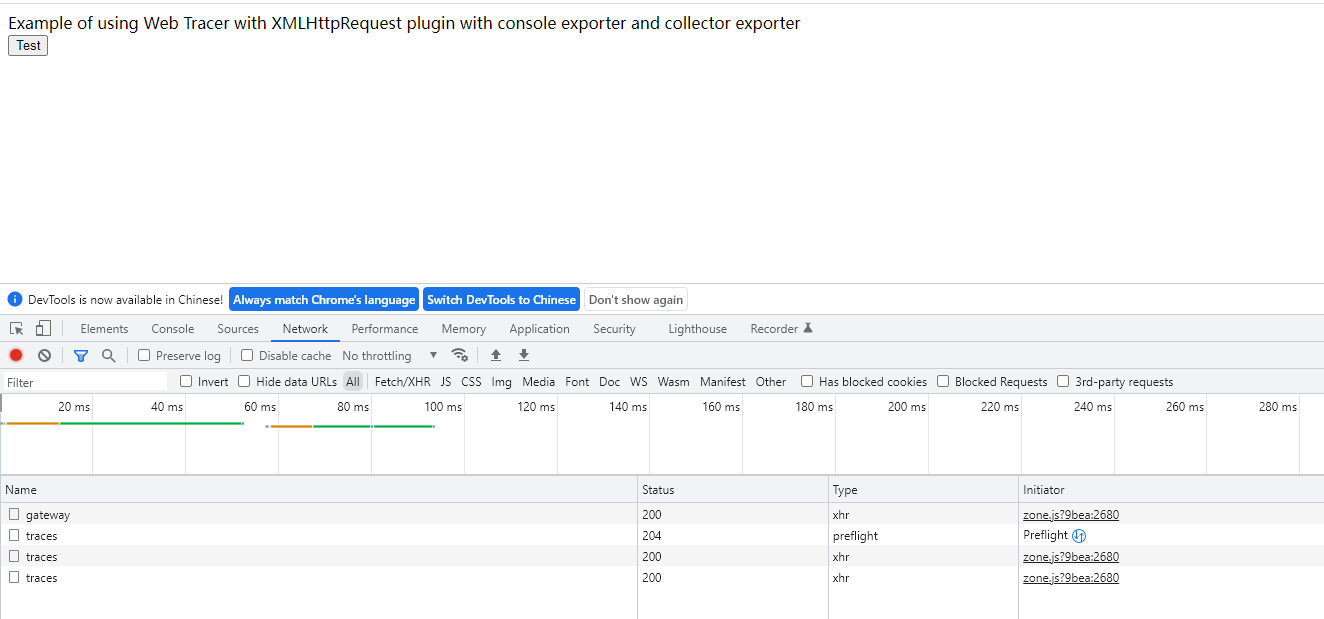Viewport: 1324px width, 619px height.
Task: Type in the network Filter field
Action: tap(85, 382)
